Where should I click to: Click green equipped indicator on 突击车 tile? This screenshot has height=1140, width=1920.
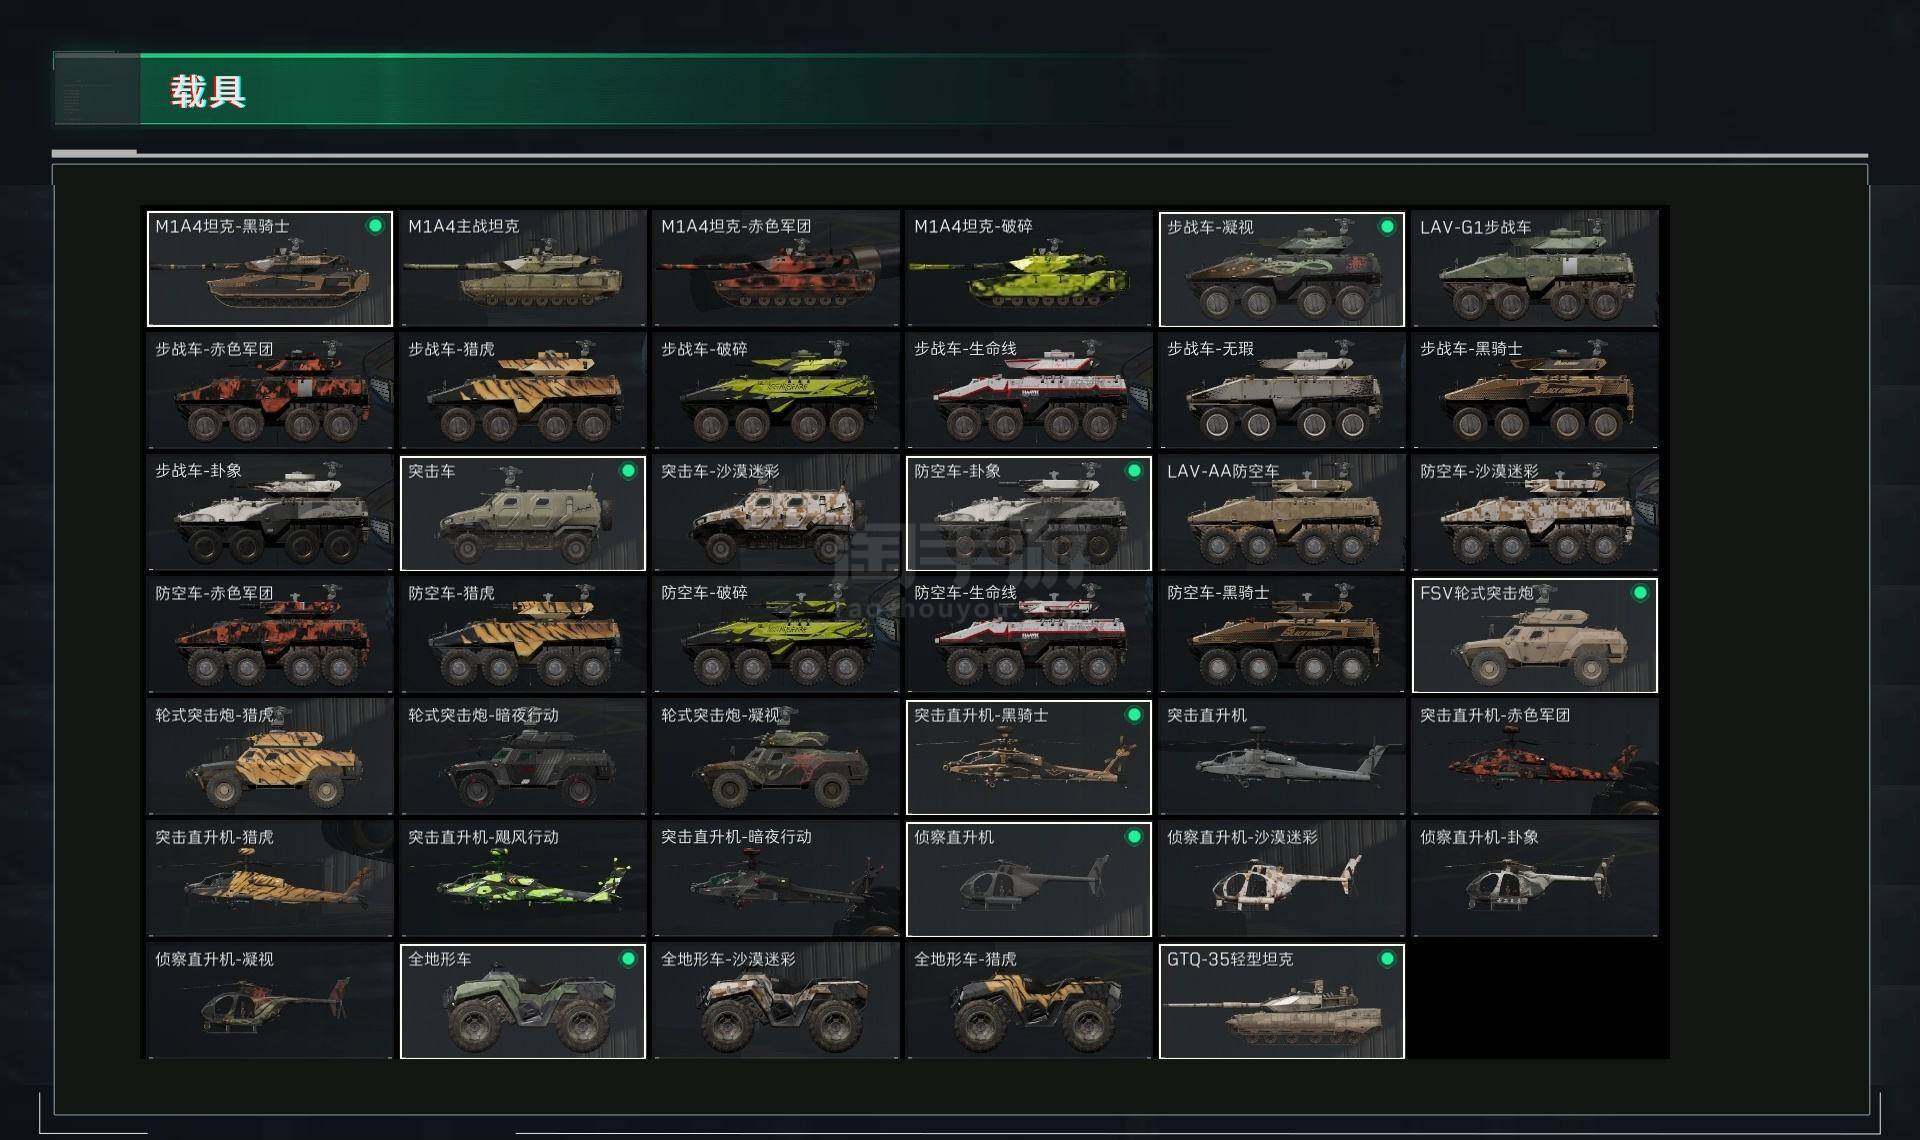628,471
